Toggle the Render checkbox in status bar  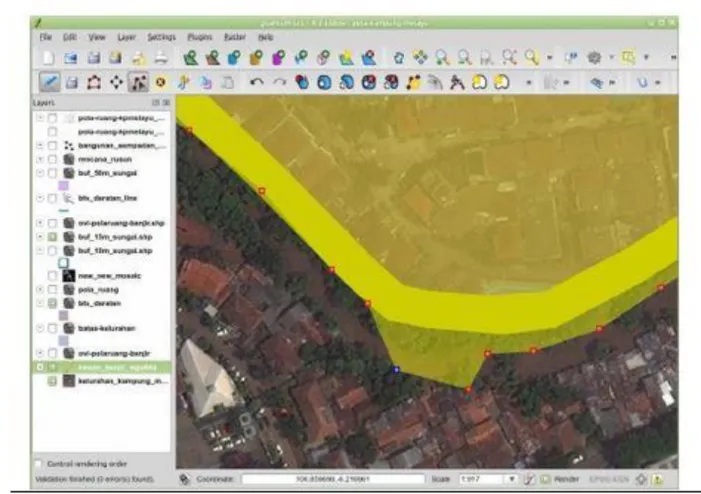click(545, 479)
